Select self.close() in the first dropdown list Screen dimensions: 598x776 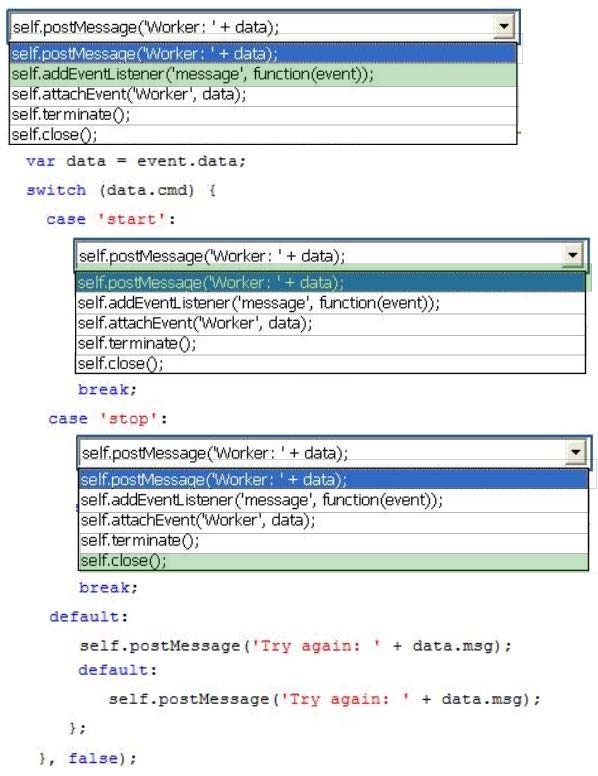coord(263,135)
